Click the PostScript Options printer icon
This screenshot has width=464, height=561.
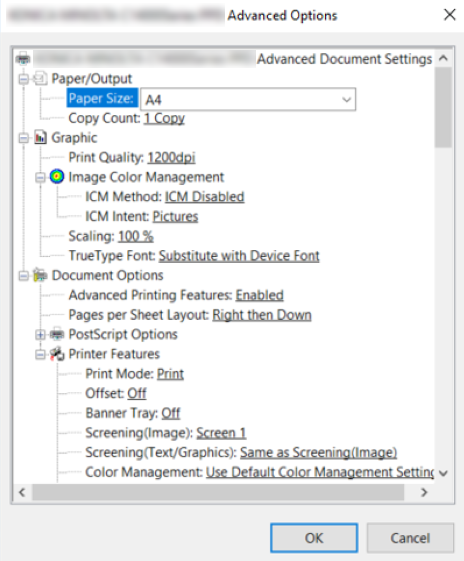tap(57, 334)
